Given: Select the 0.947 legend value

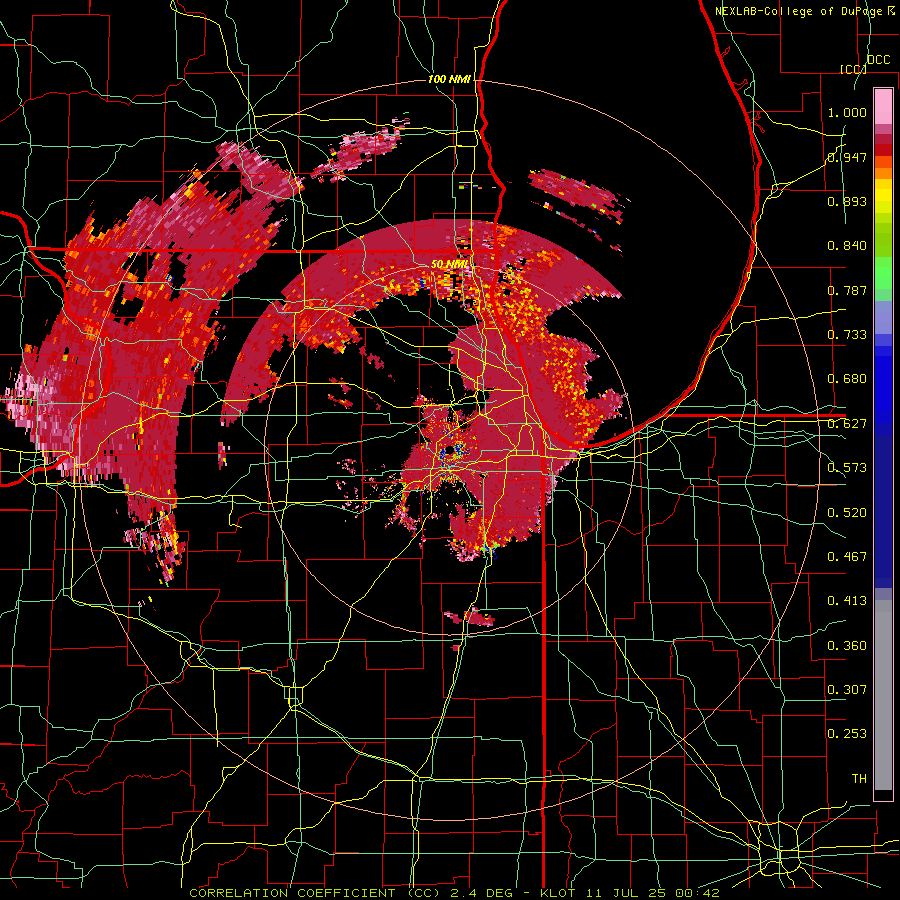Looking at the screenshot, I should 847,157.
